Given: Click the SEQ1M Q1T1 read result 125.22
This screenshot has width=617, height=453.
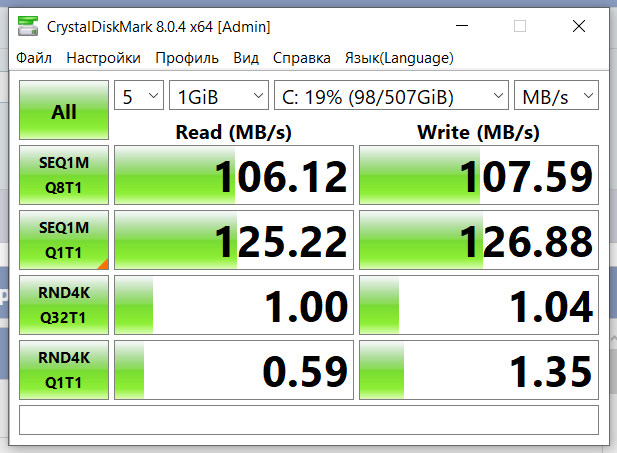Looking at the screenshot, I should point(234,240).
